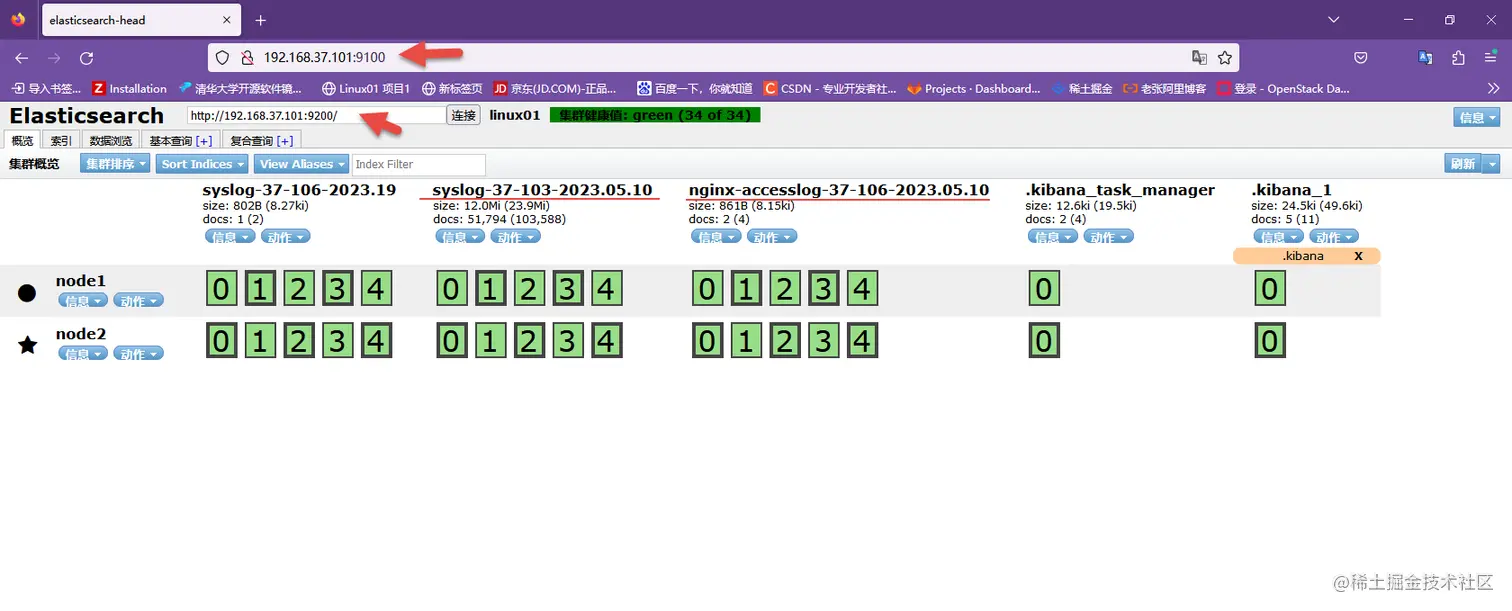
Task: Switch to the 复合查询 tab
Action: [x=251, y=141]
